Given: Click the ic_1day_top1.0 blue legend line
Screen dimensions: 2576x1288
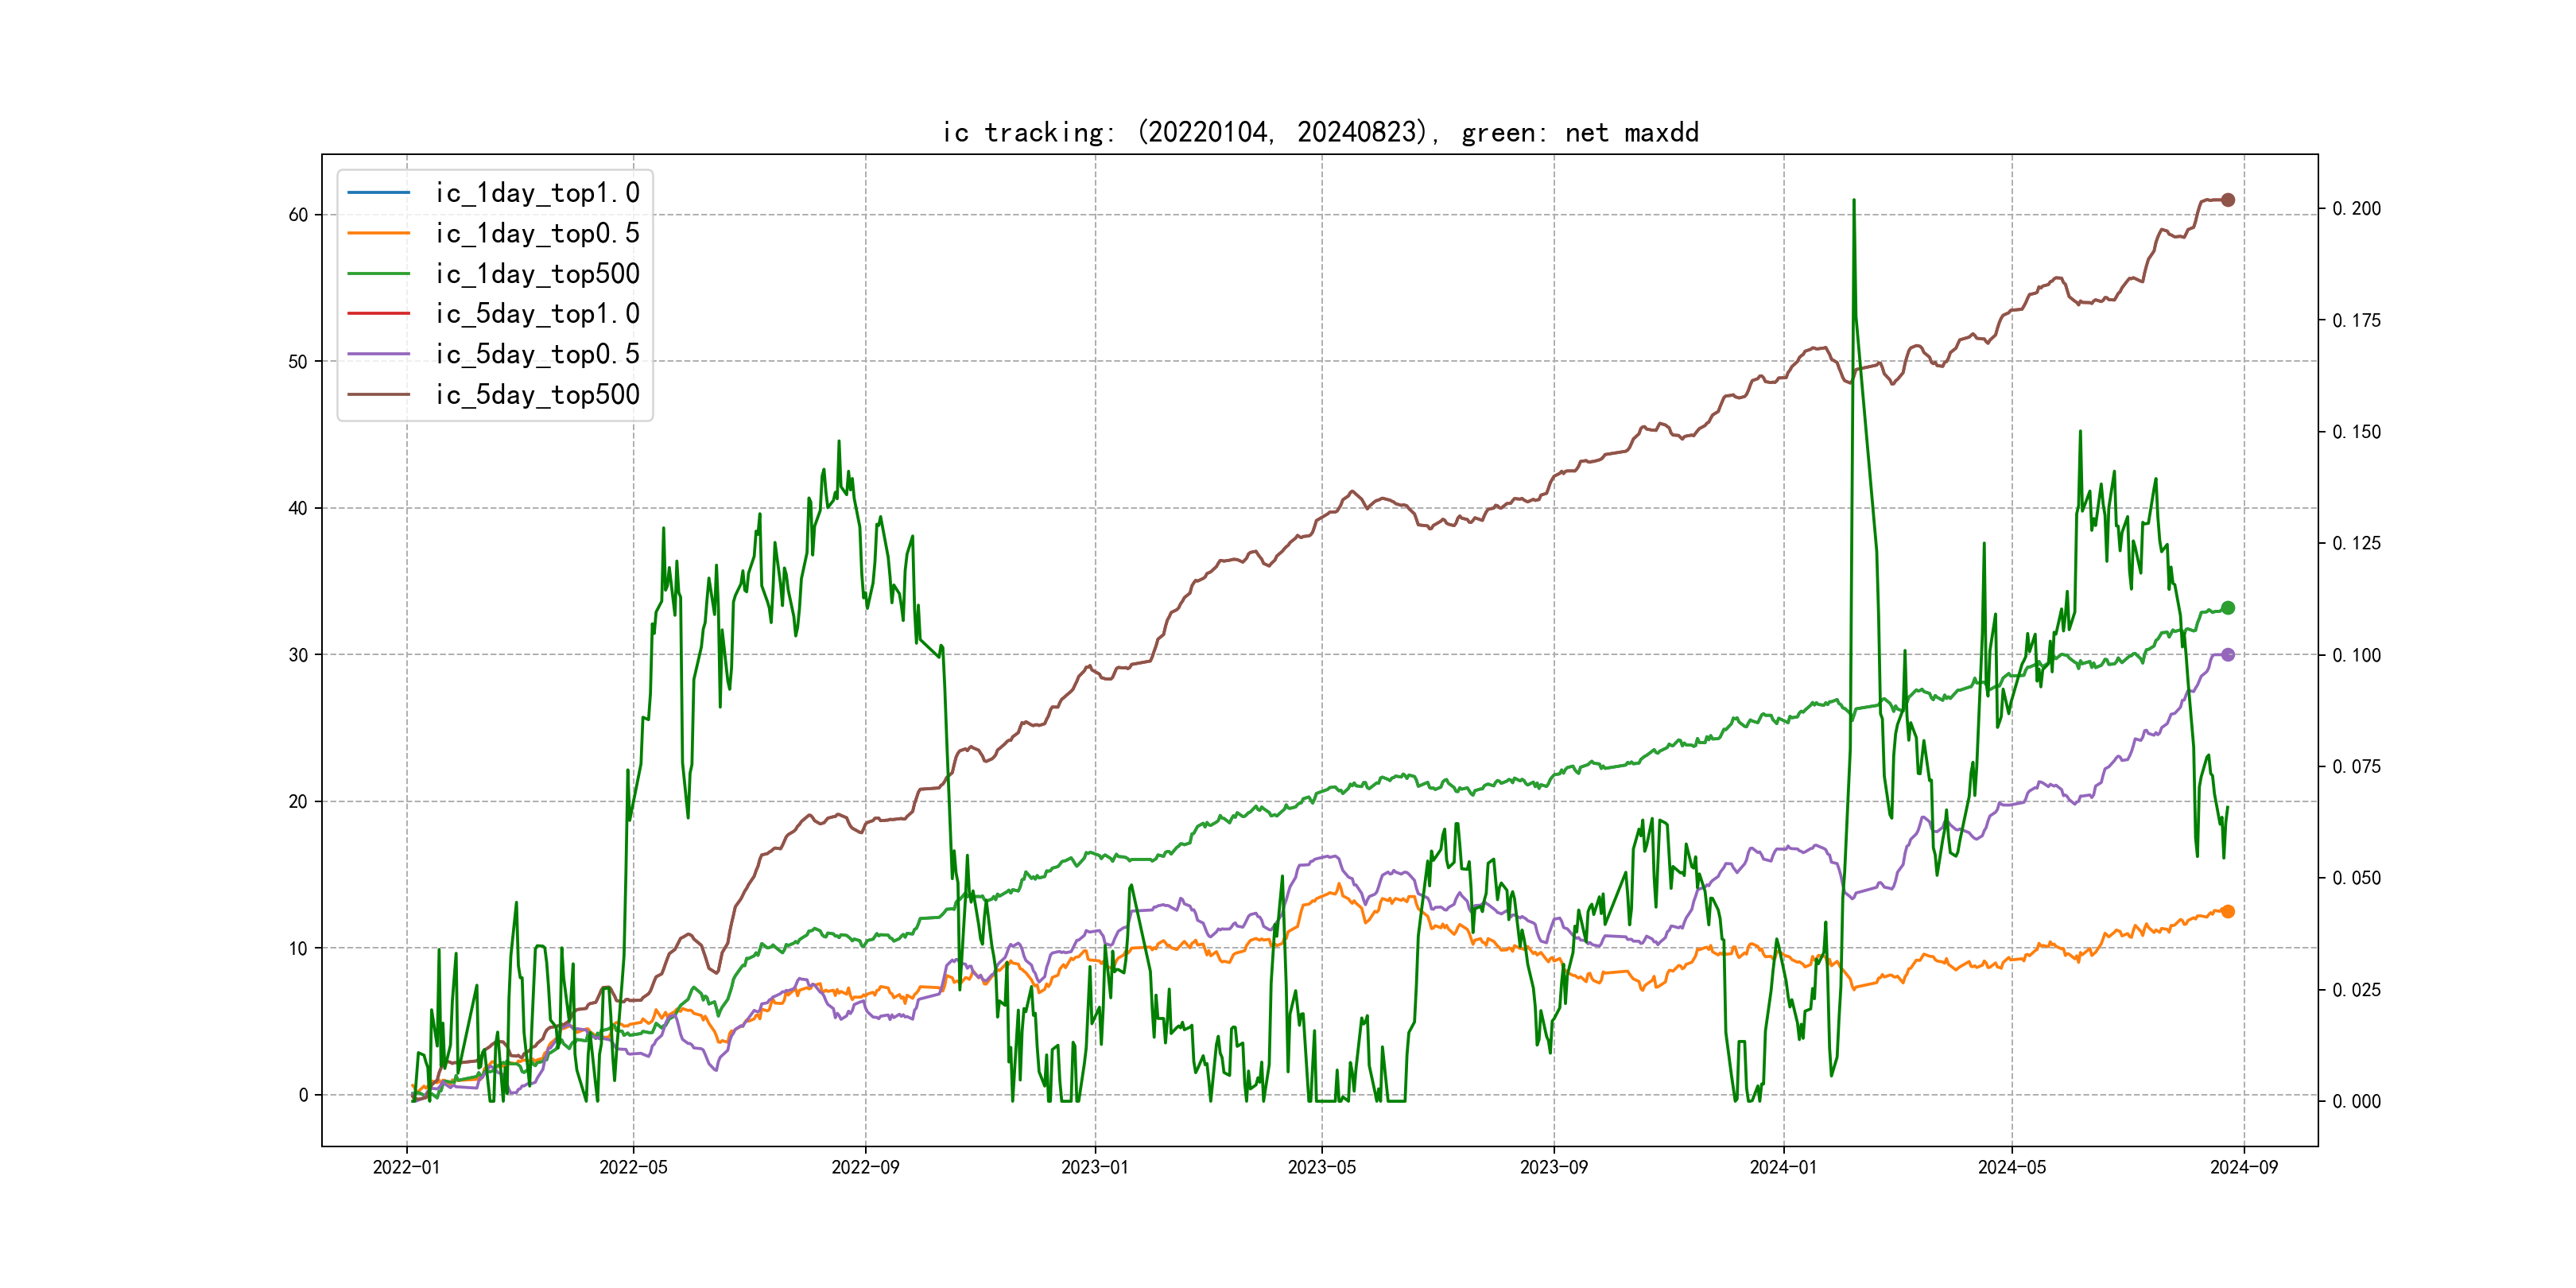Looking at the screenshot, I should [378, 192].
